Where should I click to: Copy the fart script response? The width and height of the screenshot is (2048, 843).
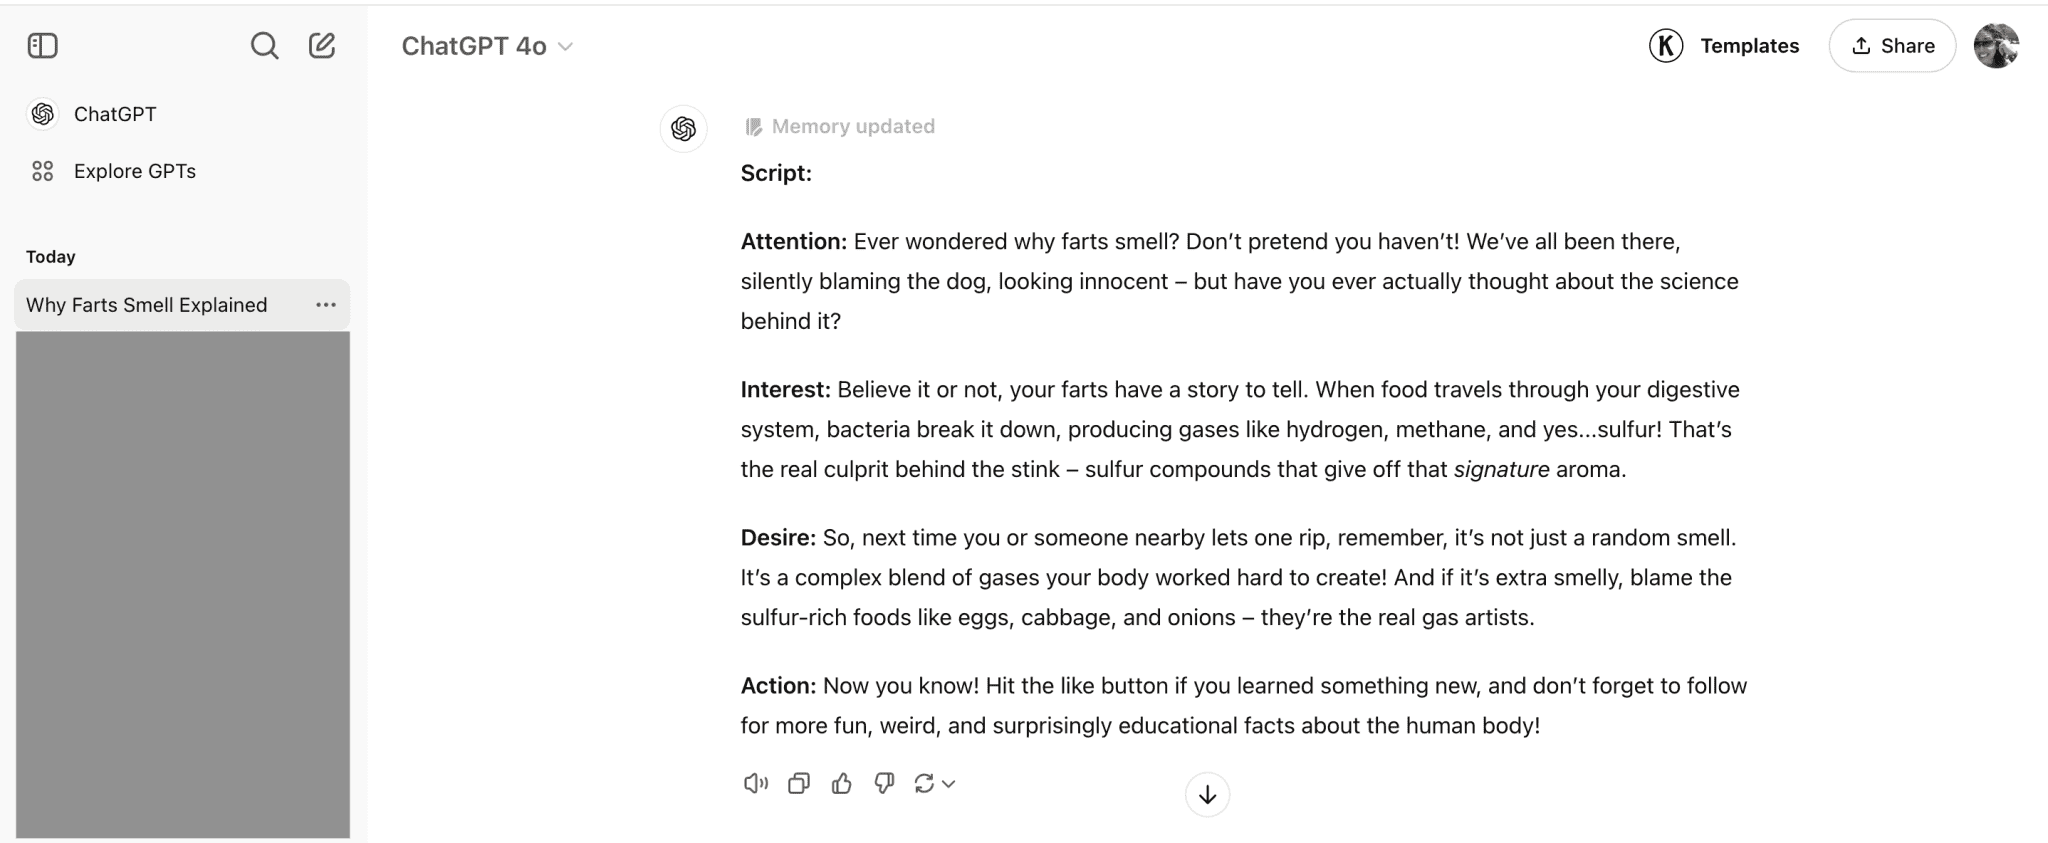798,783
